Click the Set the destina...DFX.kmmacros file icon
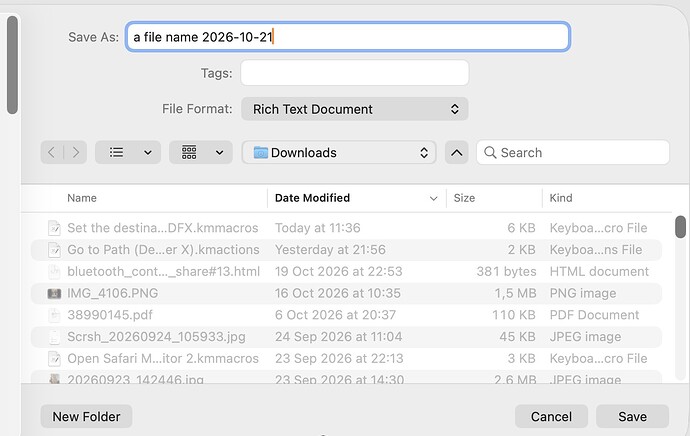The height and width of the screenshot is (436, 690). (54, 228)
